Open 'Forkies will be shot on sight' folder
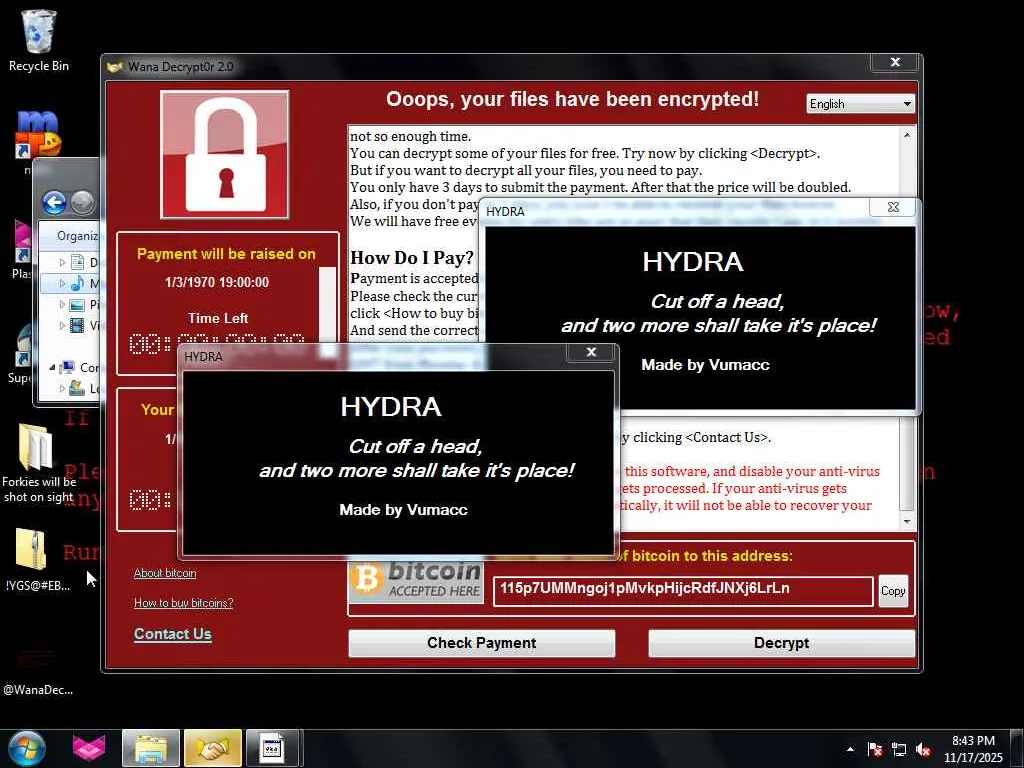The width and height of the screenshot is (1024, 768). [35, 446]
